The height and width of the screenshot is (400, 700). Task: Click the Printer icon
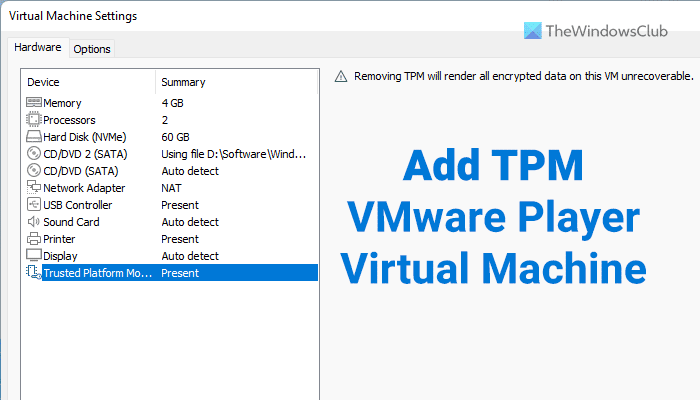33,238
